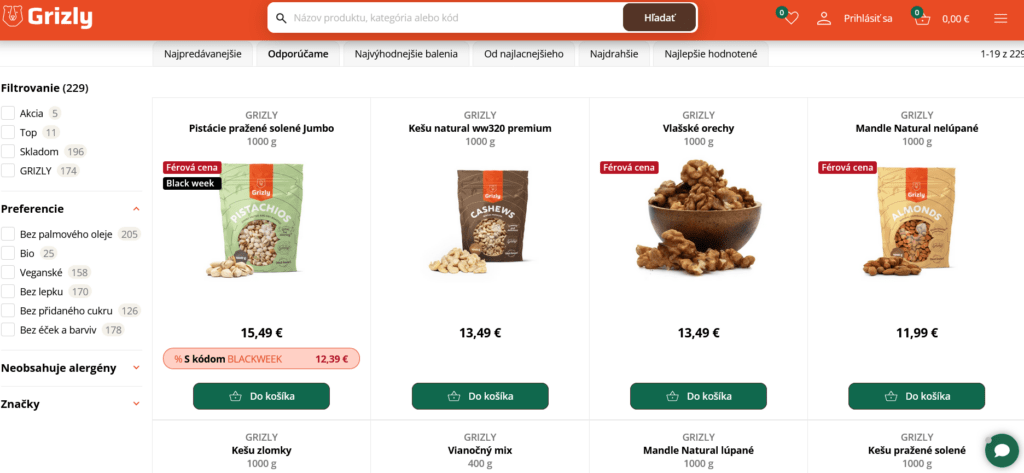
Task: Tick the Bez lepku checkbox
Action: coord(8,291)
